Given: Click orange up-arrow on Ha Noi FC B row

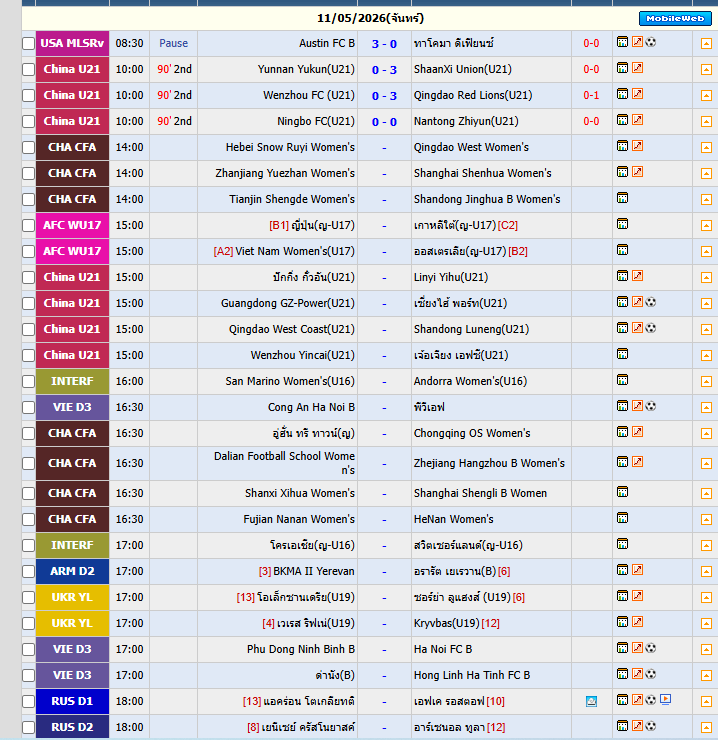Looking at the screenshot, I should click(706, 650).
